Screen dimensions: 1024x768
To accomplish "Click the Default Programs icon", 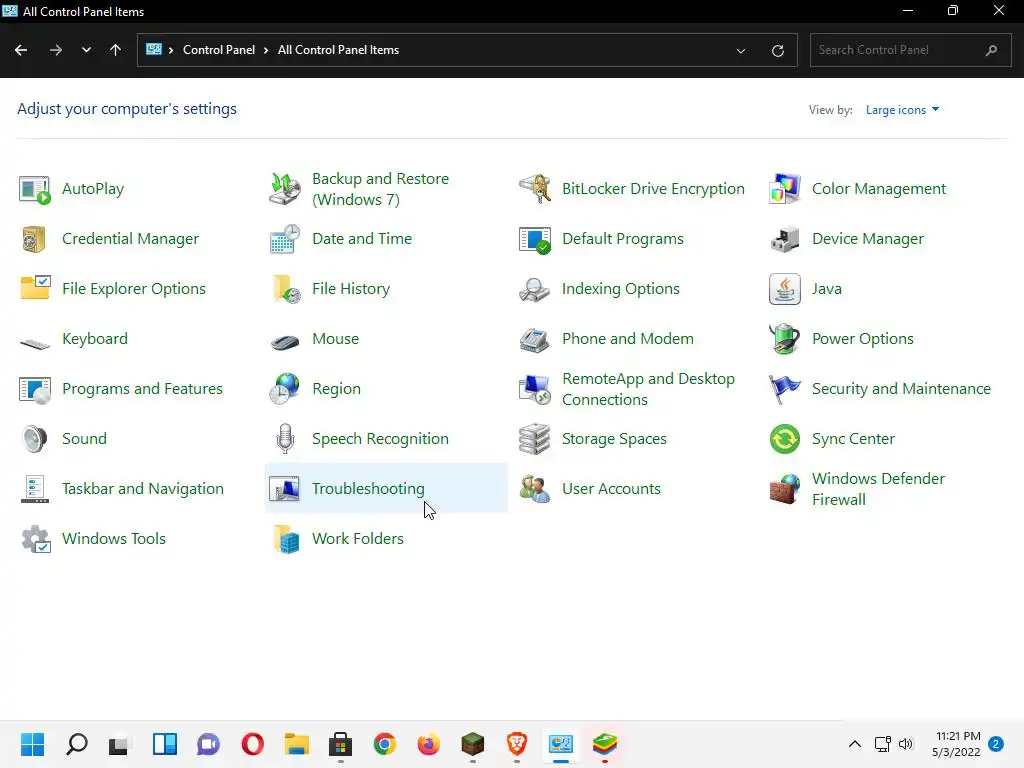I will (535, 239).
